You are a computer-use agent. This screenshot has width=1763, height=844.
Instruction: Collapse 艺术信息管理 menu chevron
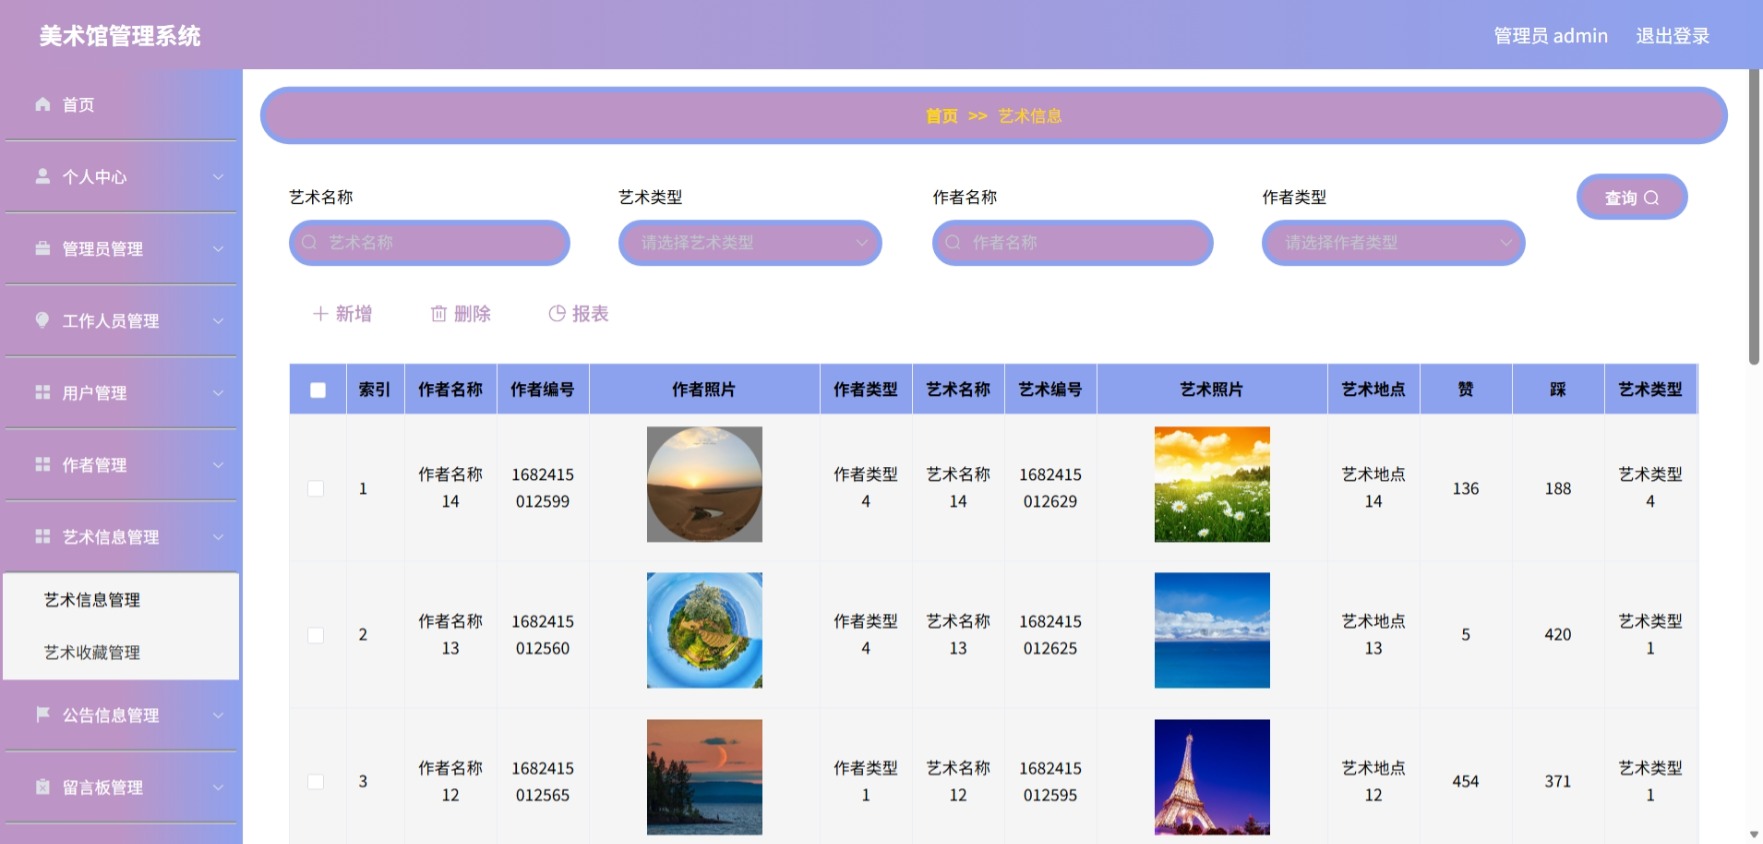[218, 537]
